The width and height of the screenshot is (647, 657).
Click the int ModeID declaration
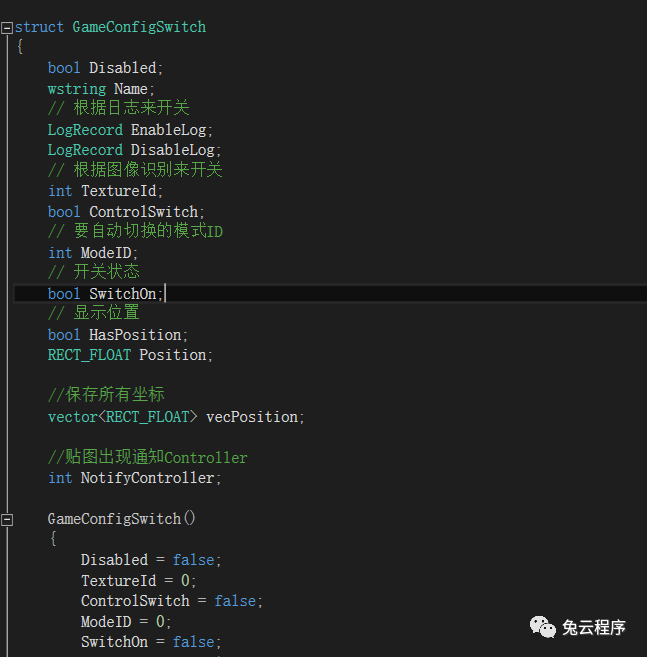point(93,253)
